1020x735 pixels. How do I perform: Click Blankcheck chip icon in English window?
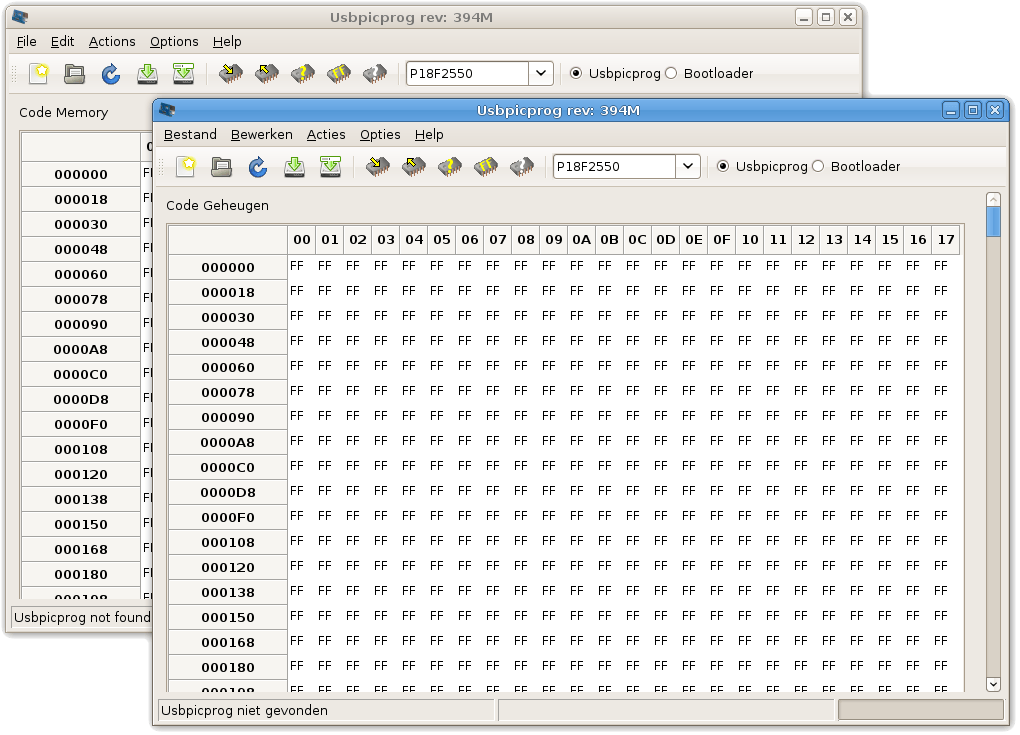tap(375, 74)
